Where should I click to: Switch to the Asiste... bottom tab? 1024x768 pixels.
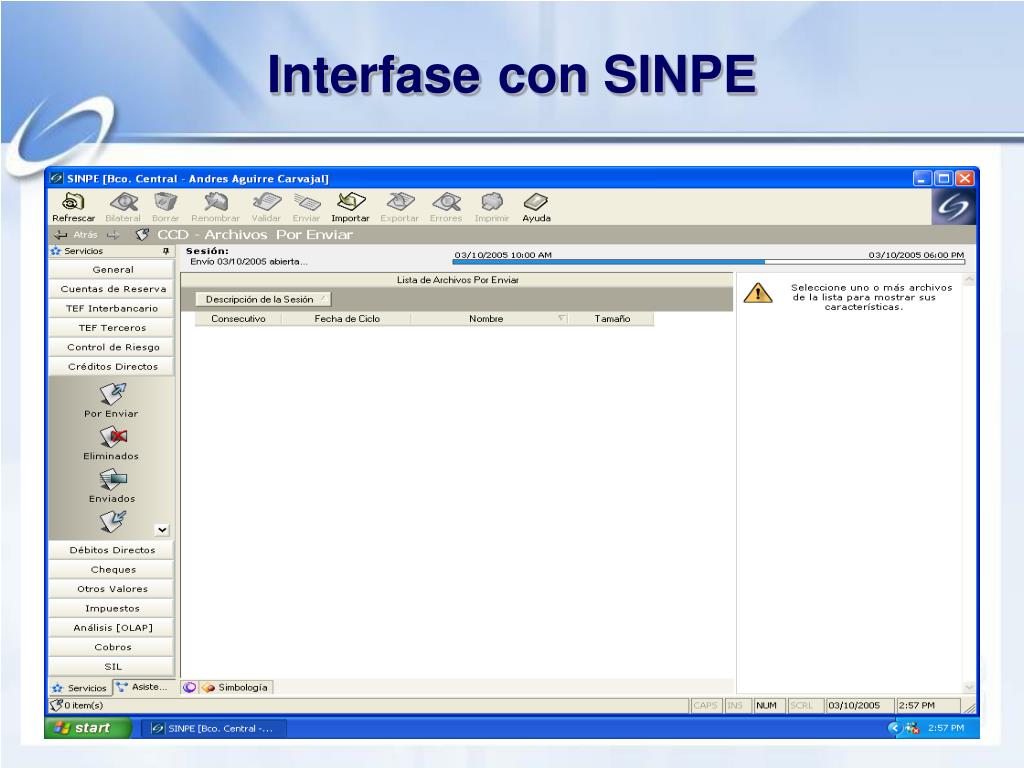click(x=143, y=687)
